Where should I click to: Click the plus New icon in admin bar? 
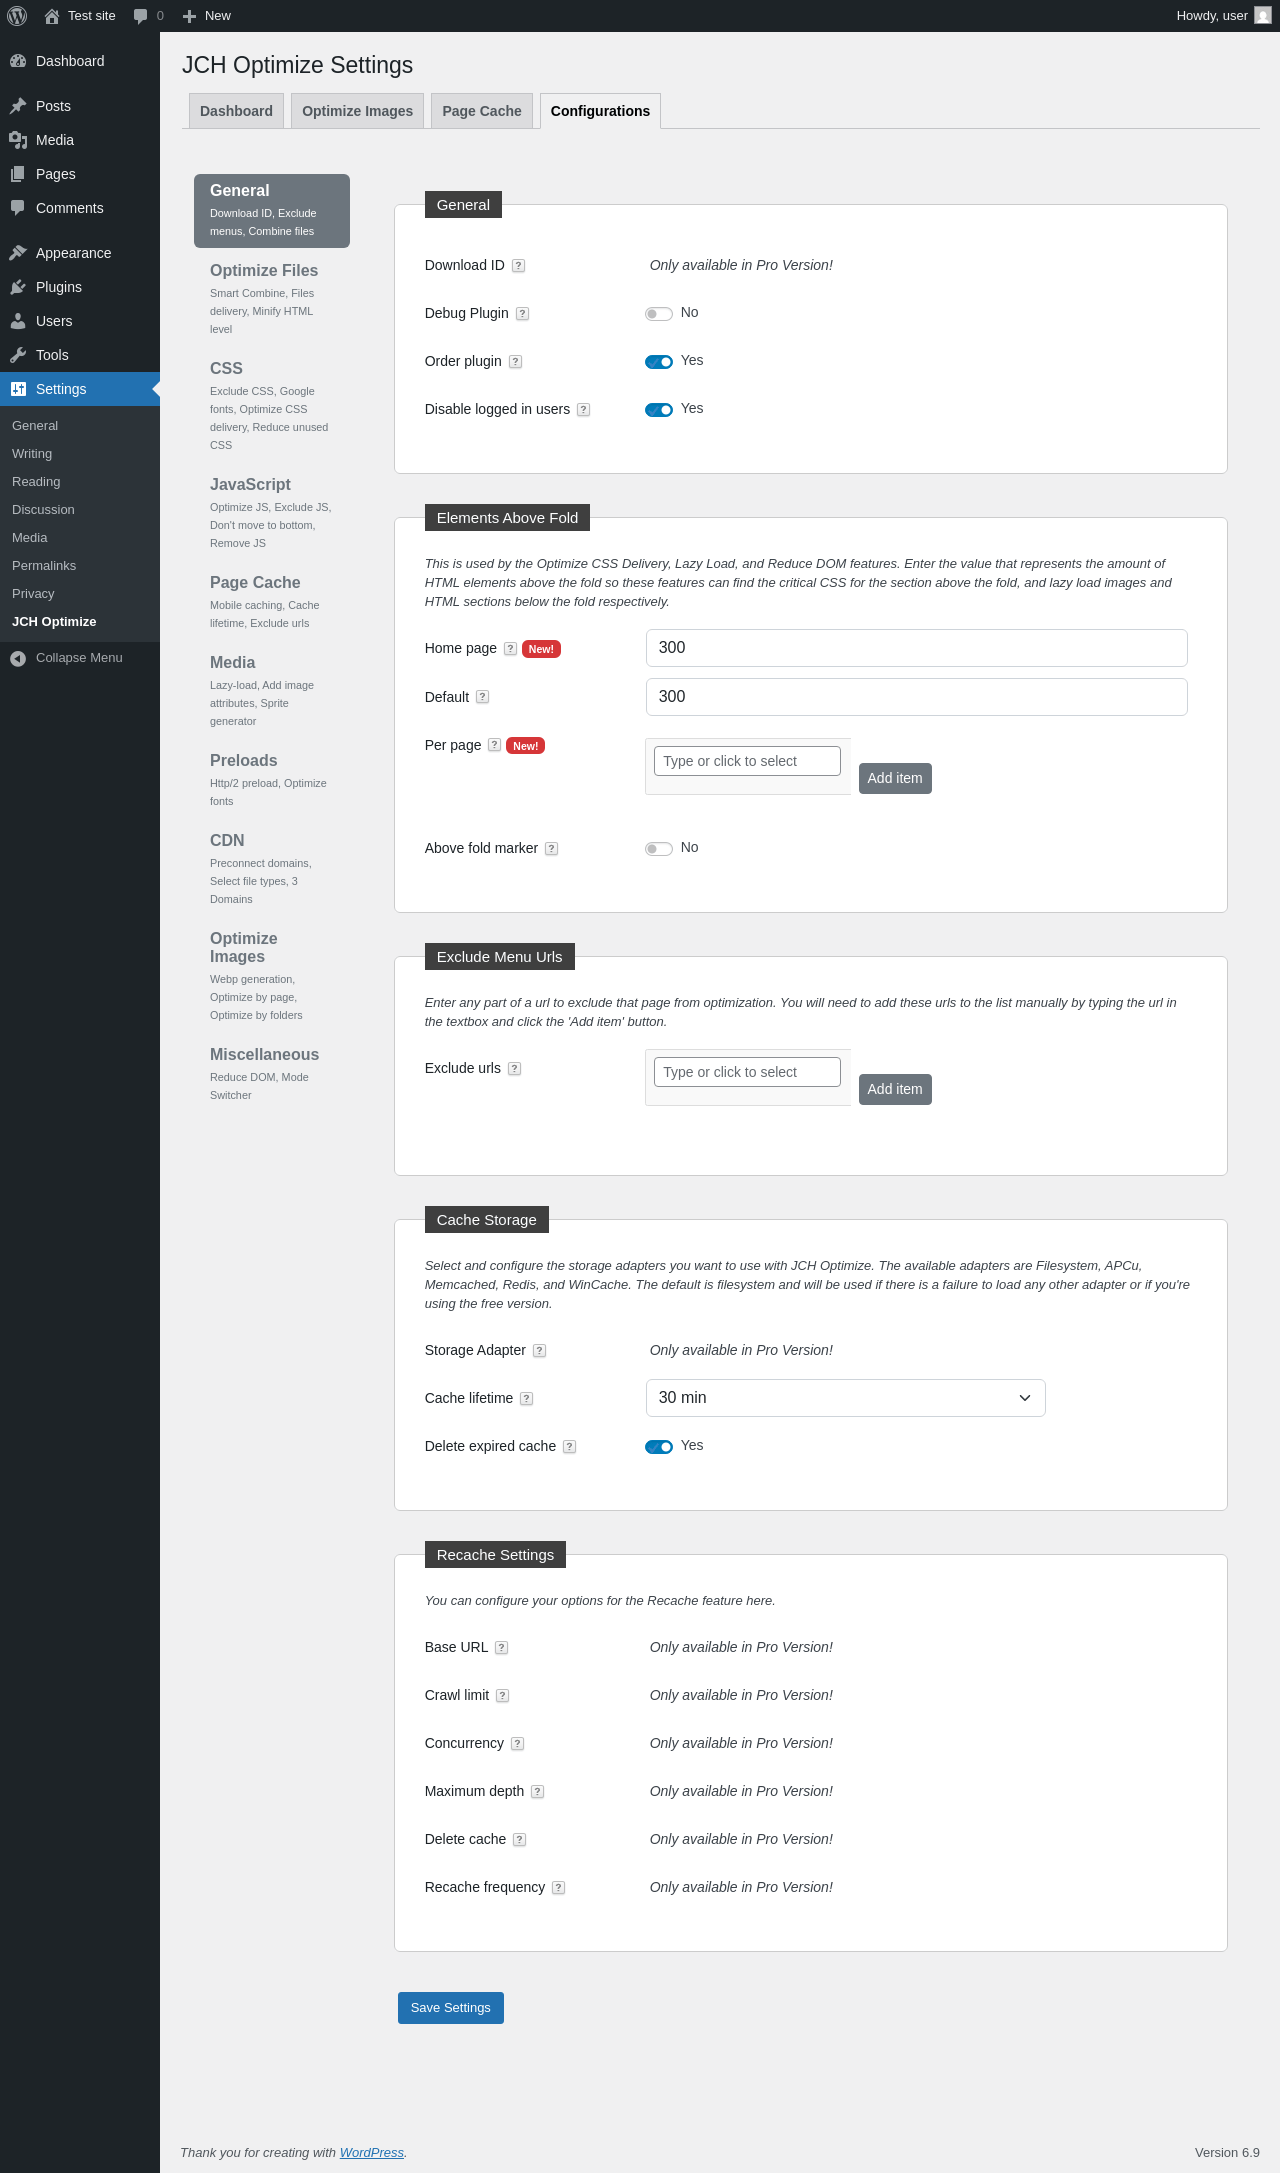(x=189, y=16)
